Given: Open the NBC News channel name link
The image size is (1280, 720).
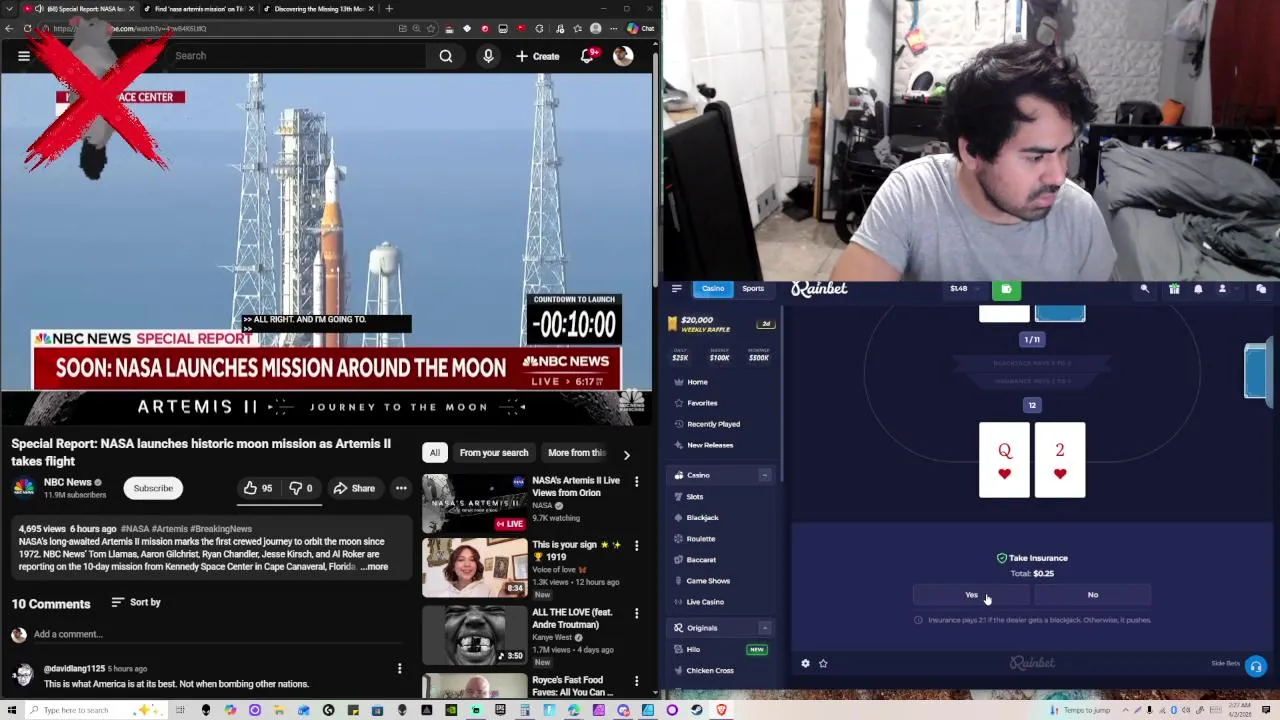Looking at the screenshot, I should tap(68, 482).
